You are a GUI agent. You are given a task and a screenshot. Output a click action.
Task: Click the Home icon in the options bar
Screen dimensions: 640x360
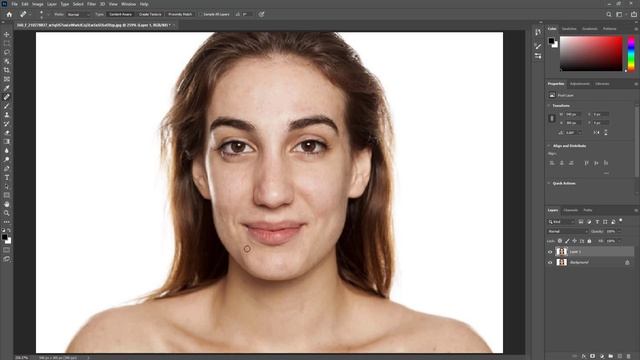(9, 14)
